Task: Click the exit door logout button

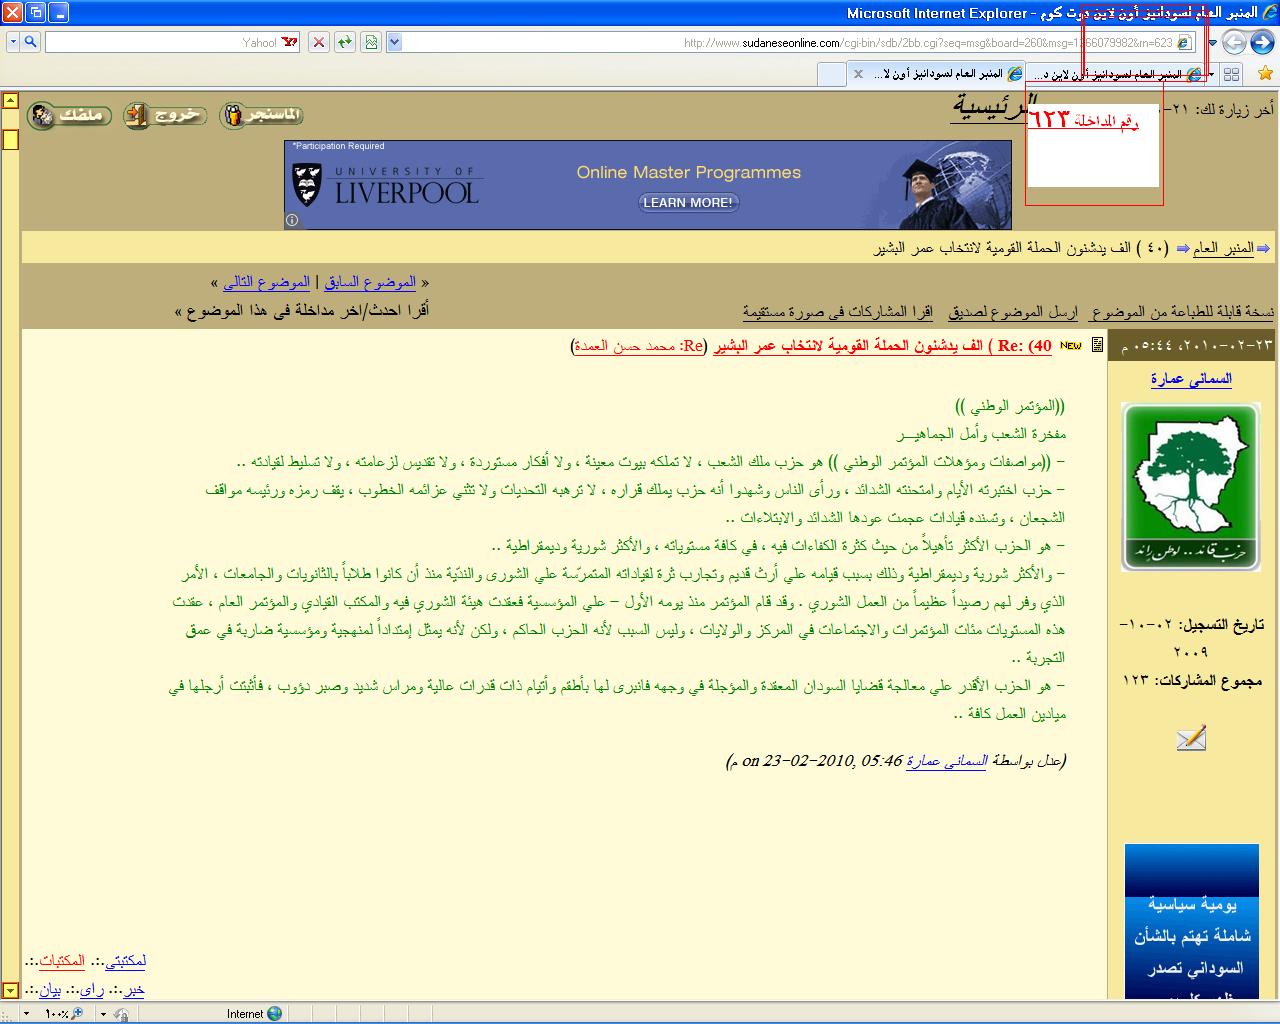Action: coord(165,115)
